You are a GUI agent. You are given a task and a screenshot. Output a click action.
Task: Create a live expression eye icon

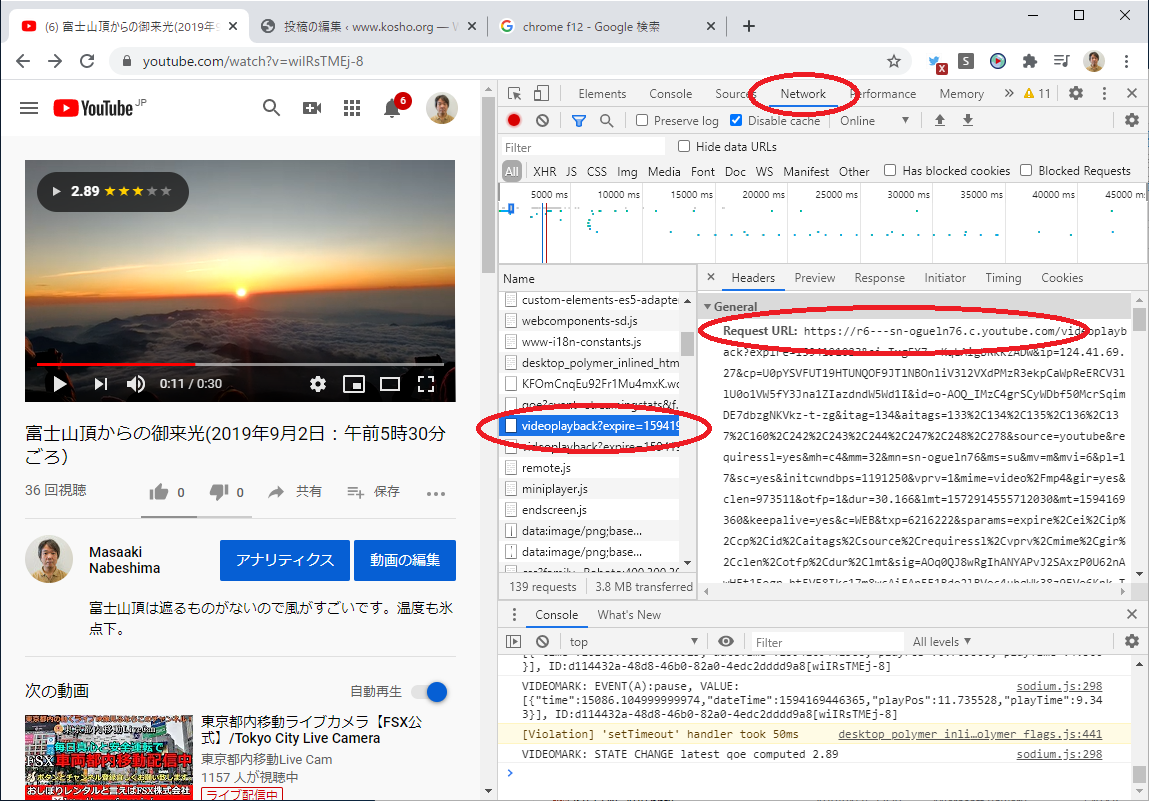[725, 641]
